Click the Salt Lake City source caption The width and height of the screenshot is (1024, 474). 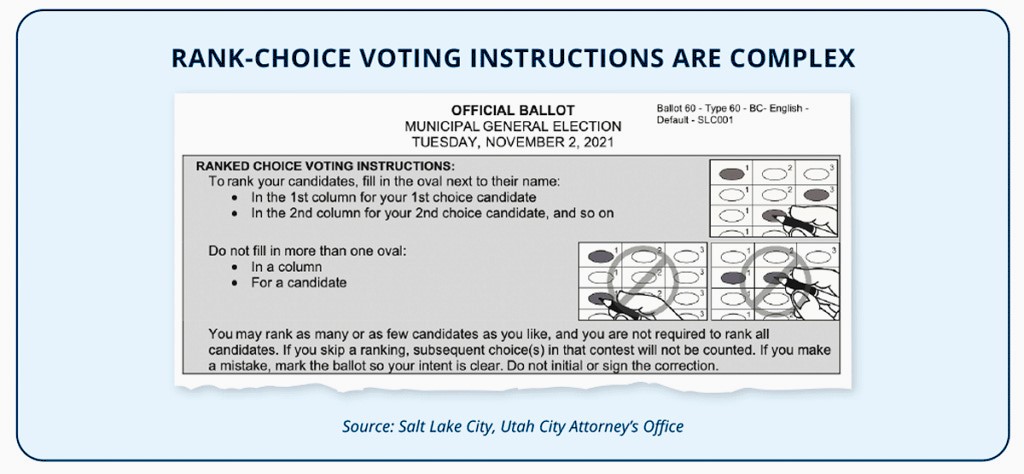click(512, 427)
